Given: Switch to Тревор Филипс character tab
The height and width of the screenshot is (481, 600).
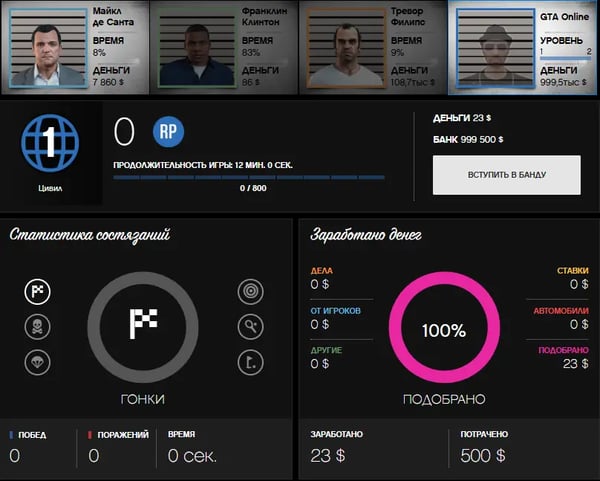Looking at the screenshot, I should pos(373,45).
